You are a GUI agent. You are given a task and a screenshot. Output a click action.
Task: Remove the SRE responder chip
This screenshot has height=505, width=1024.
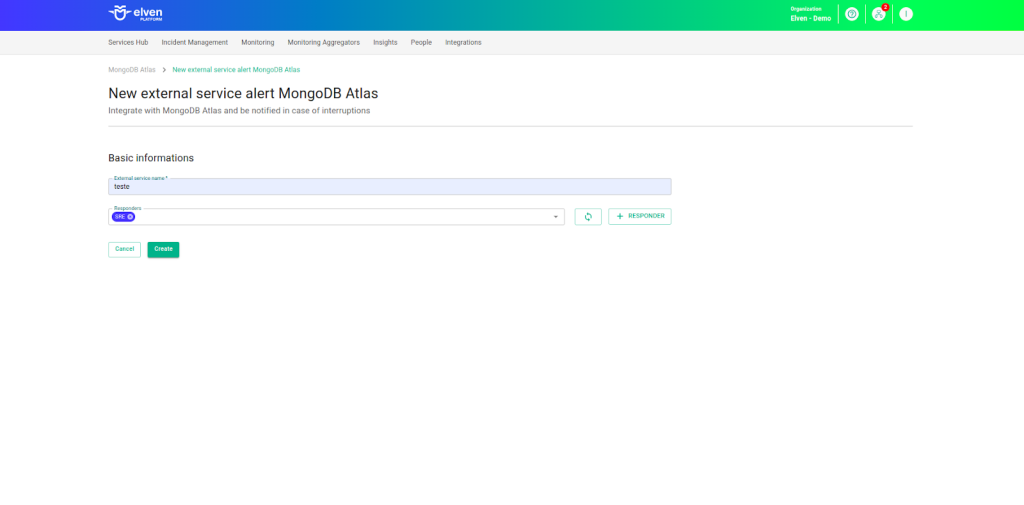[130, 217]
